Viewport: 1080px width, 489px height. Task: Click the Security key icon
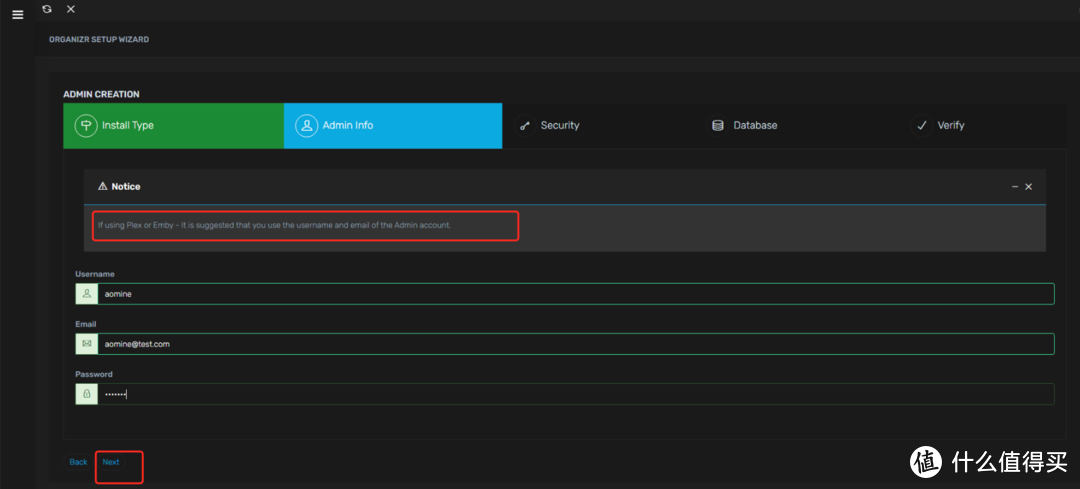[524, 126]
